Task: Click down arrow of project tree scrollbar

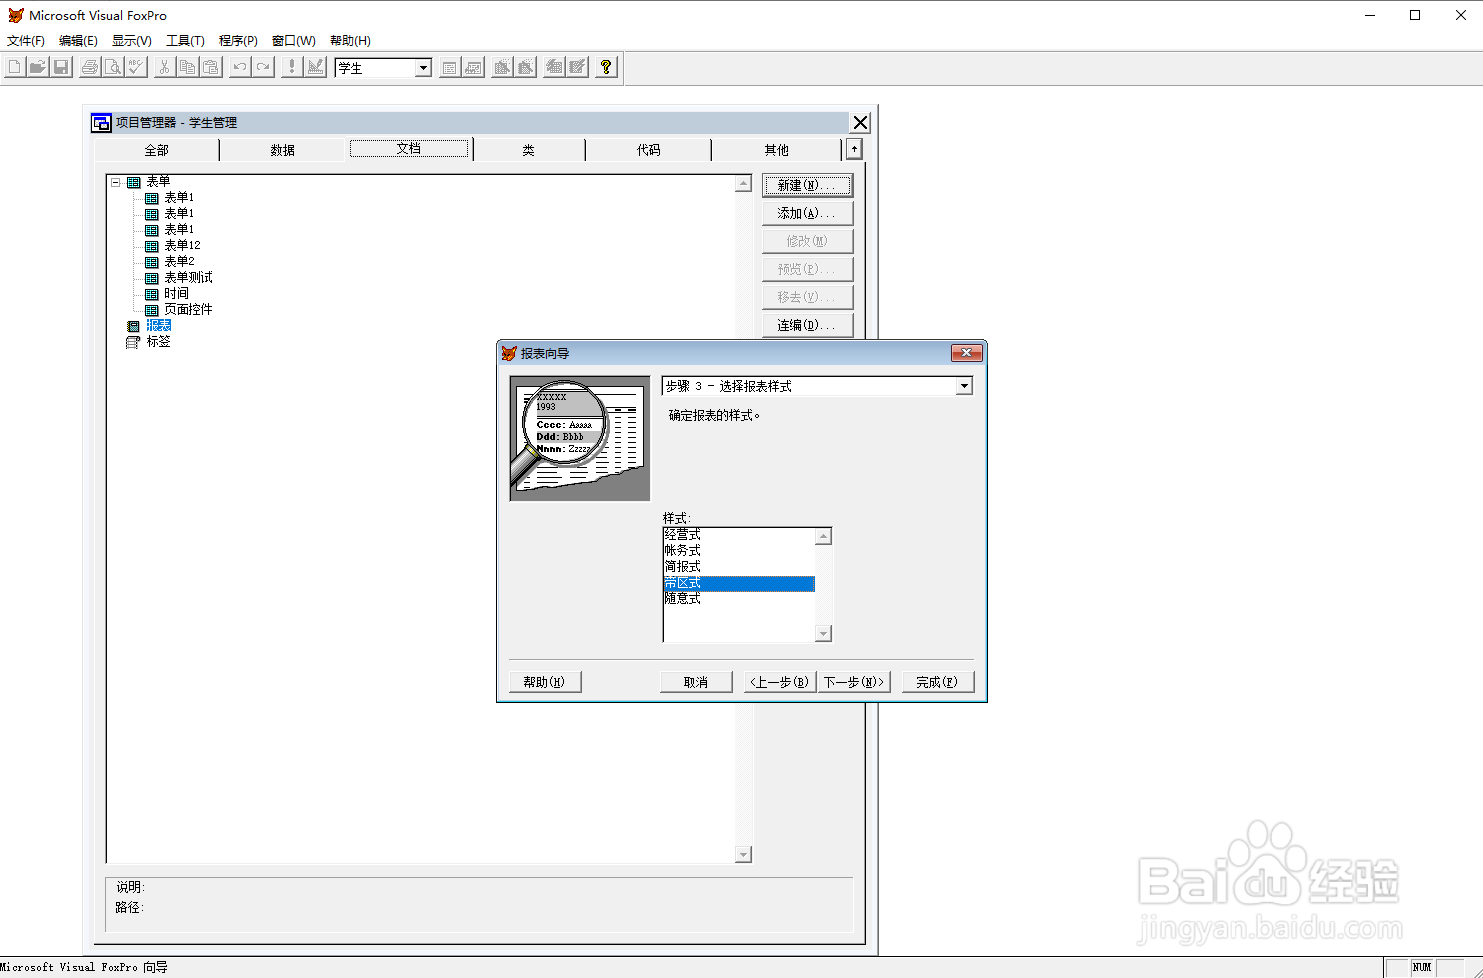Action: [x=743, y=855]
